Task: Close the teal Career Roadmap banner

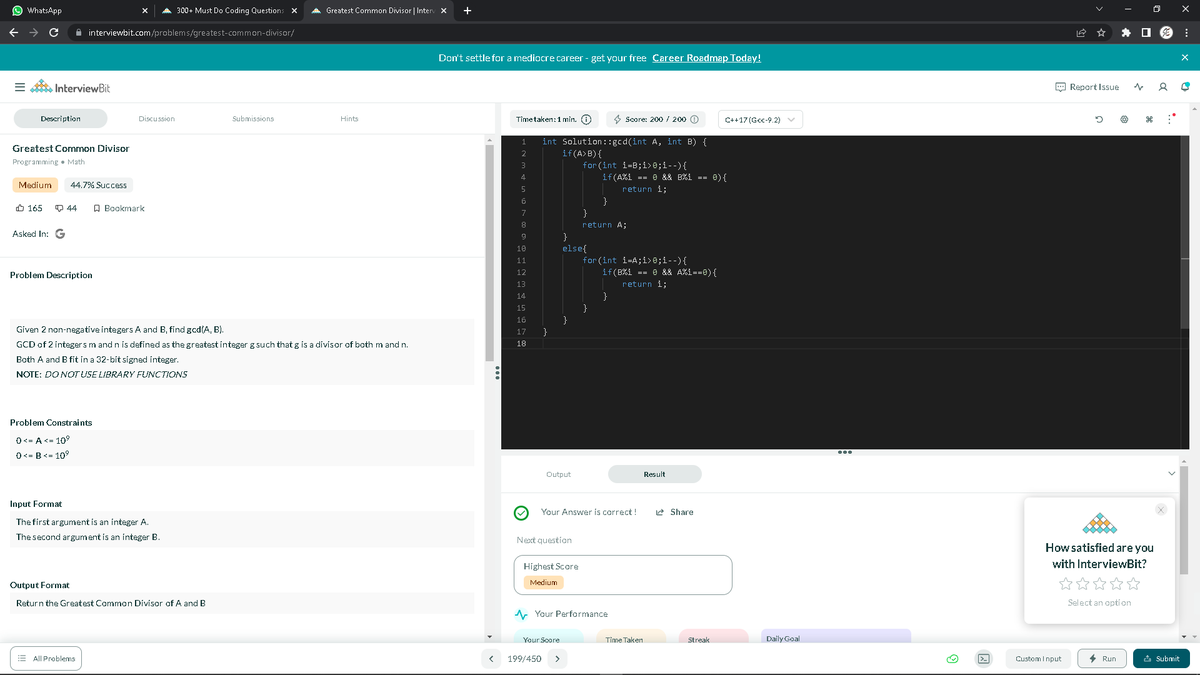Action: coord(1185,58)
